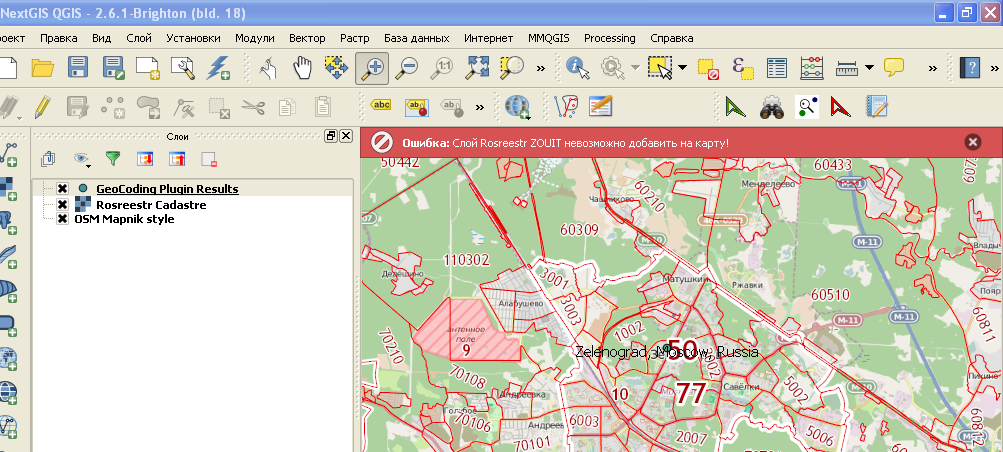Click the Zoom Out magnifier tool

[x=406, y=68]
